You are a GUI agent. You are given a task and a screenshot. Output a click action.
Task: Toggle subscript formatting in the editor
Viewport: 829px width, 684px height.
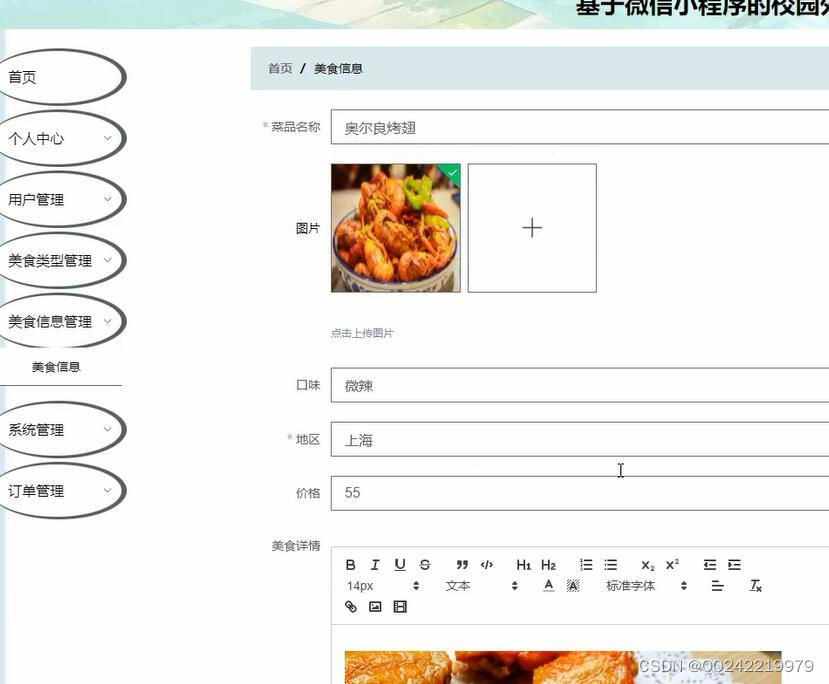(x=646, y=564)
